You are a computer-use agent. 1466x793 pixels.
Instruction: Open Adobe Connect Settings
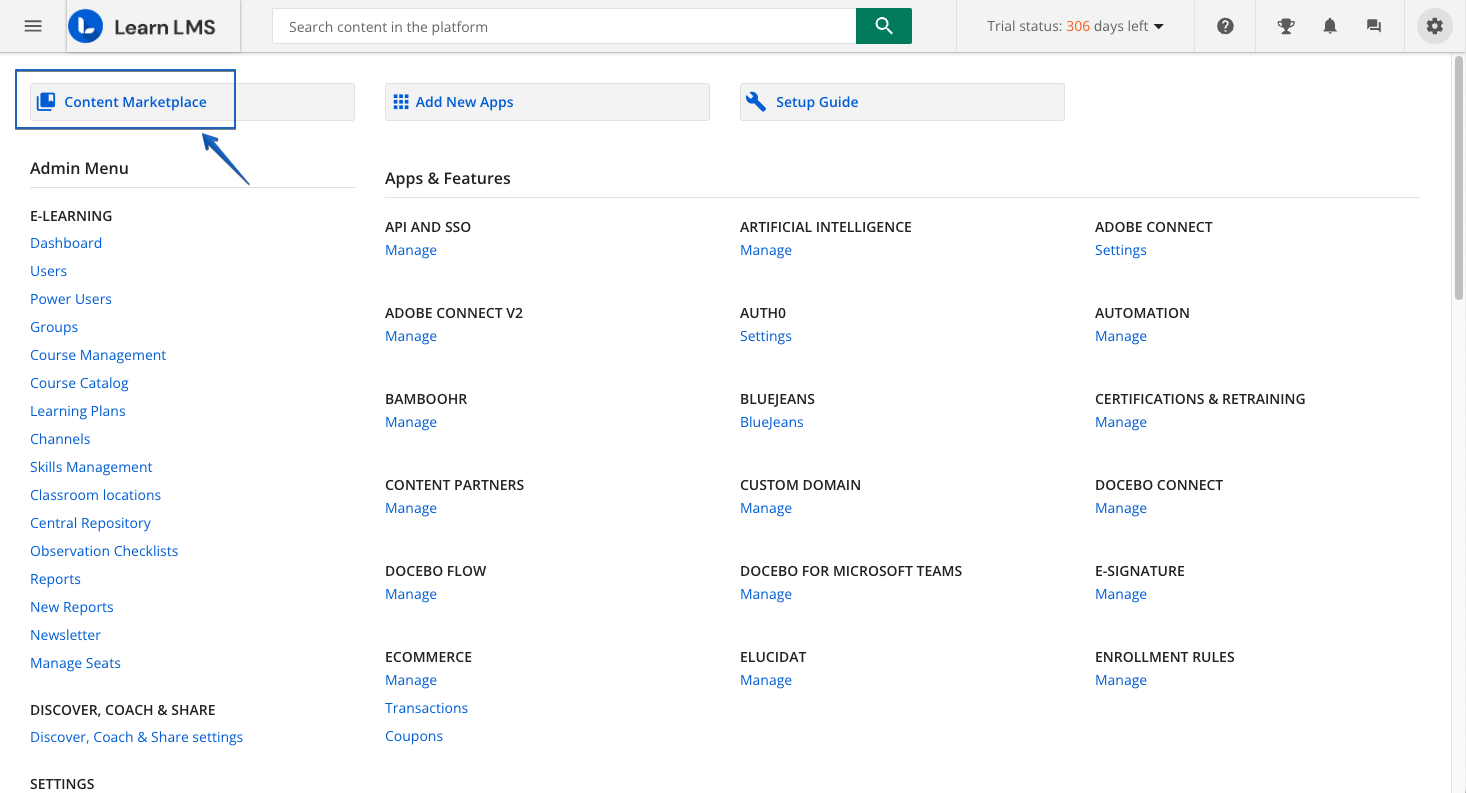point(1121,250)
